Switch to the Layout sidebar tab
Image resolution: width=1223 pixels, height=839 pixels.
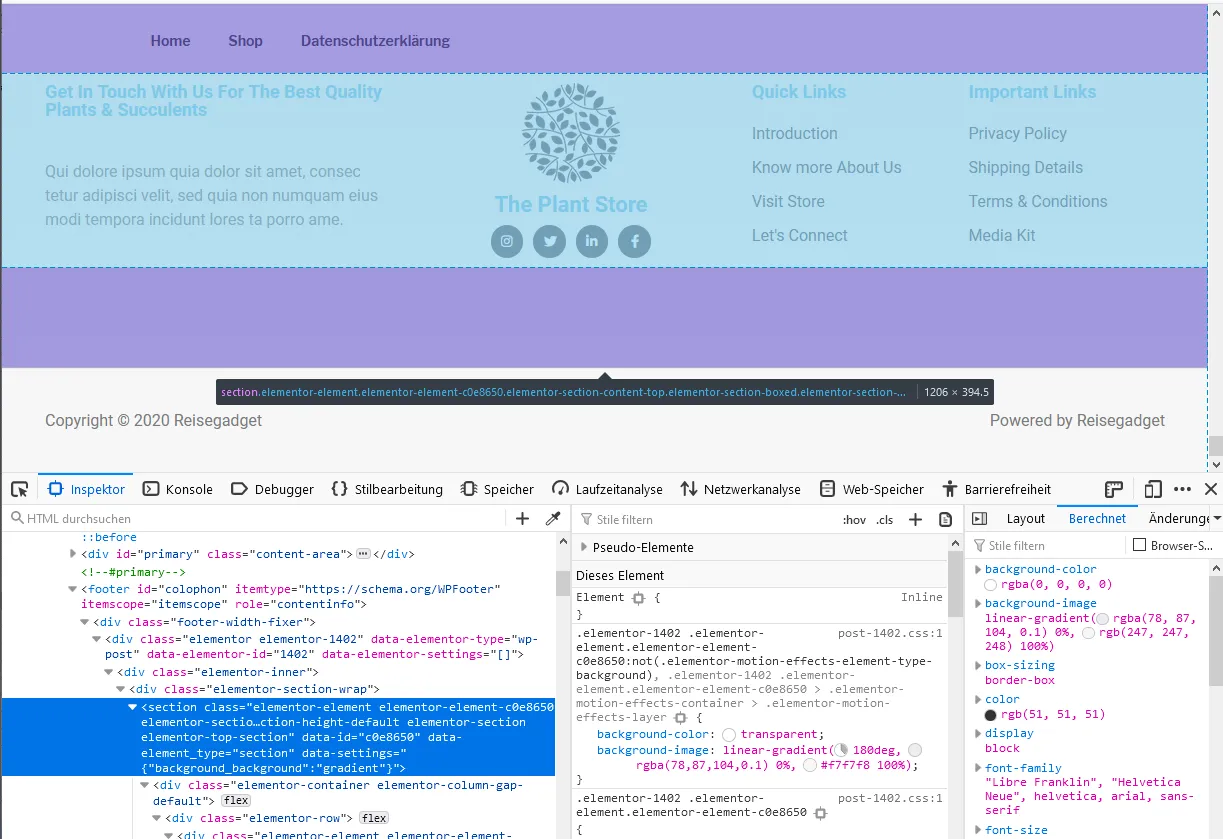[1026, 519]
